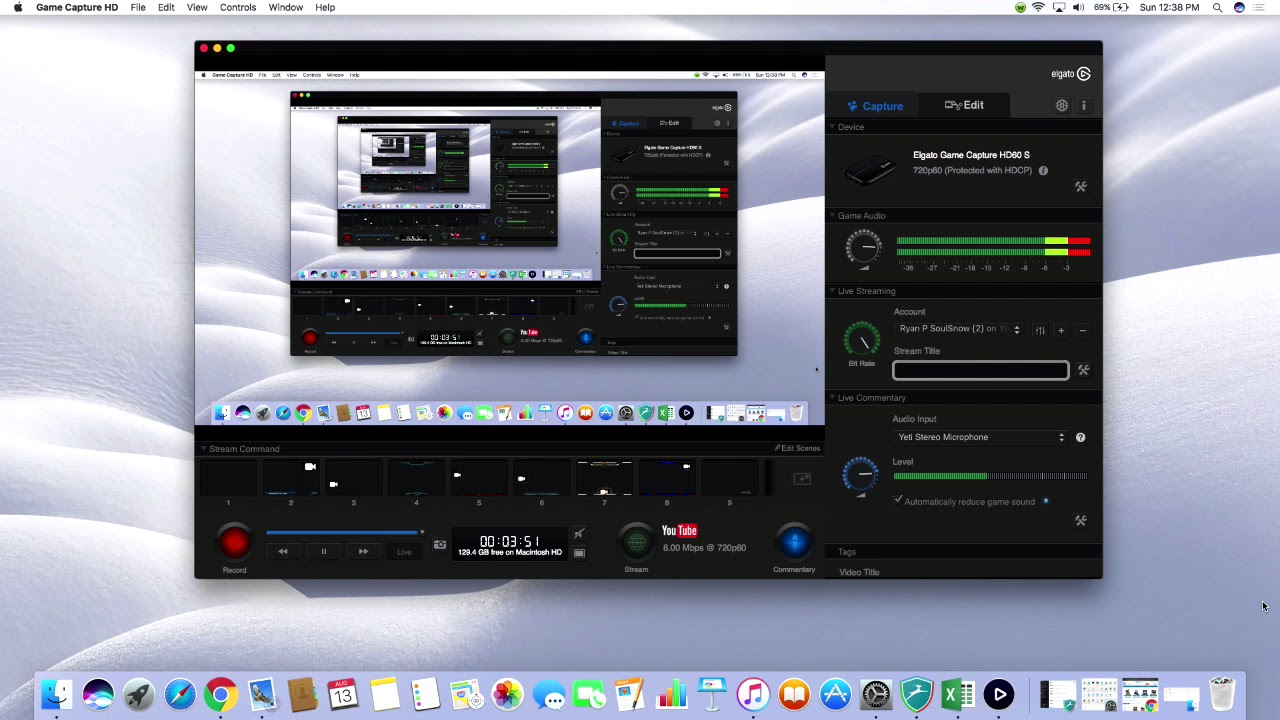The height and width of the screenshot is (720, 1280).
Task: Click the blue playback timeline bar
Action: click(x=344, y=533)
